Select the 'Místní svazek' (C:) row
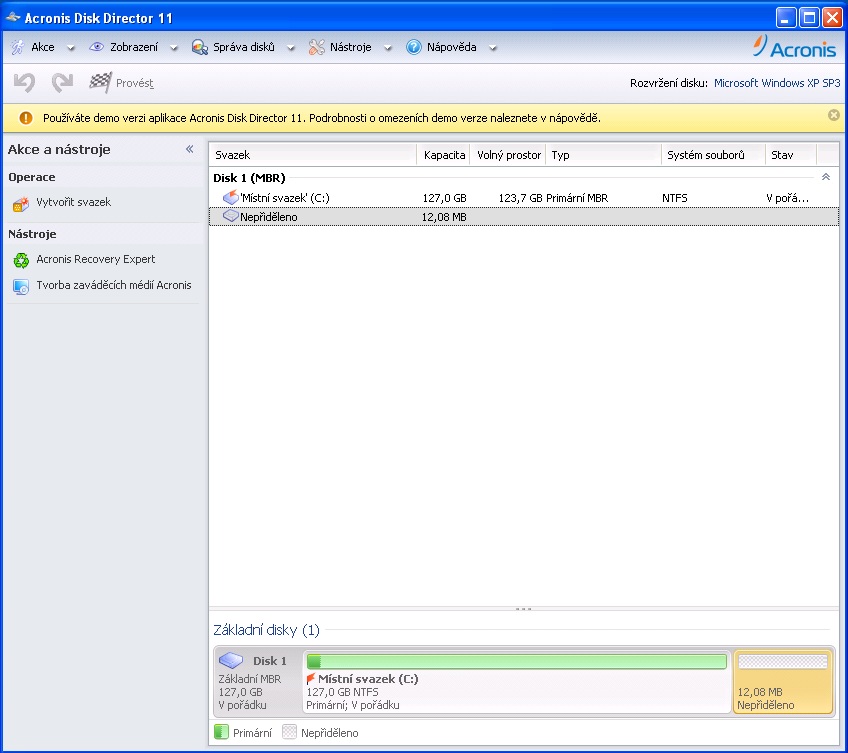848x753 pixels. 524,198
